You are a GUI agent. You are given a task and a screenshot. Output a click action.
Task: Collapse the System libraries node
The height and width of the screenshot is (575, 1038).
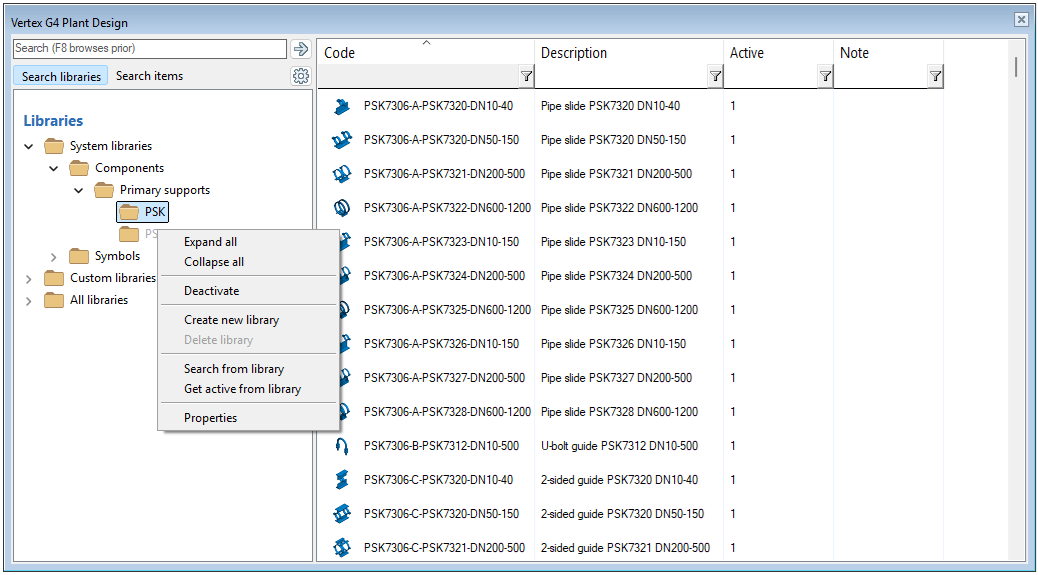[28, 146]
